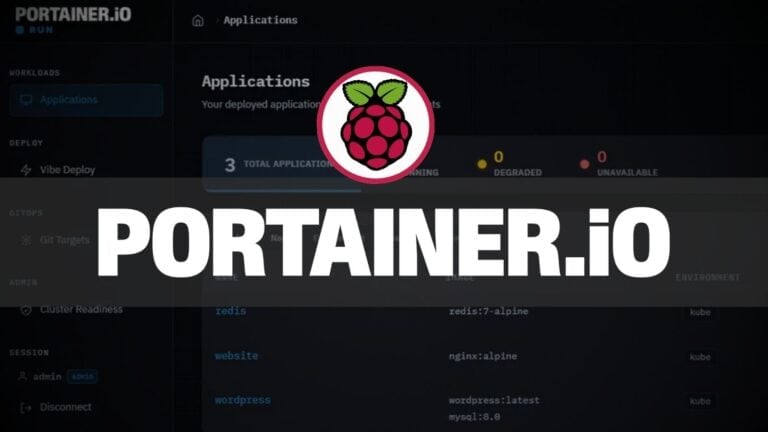
Task: Click the redis:7-alpine image cell
Action: (489, 312)
